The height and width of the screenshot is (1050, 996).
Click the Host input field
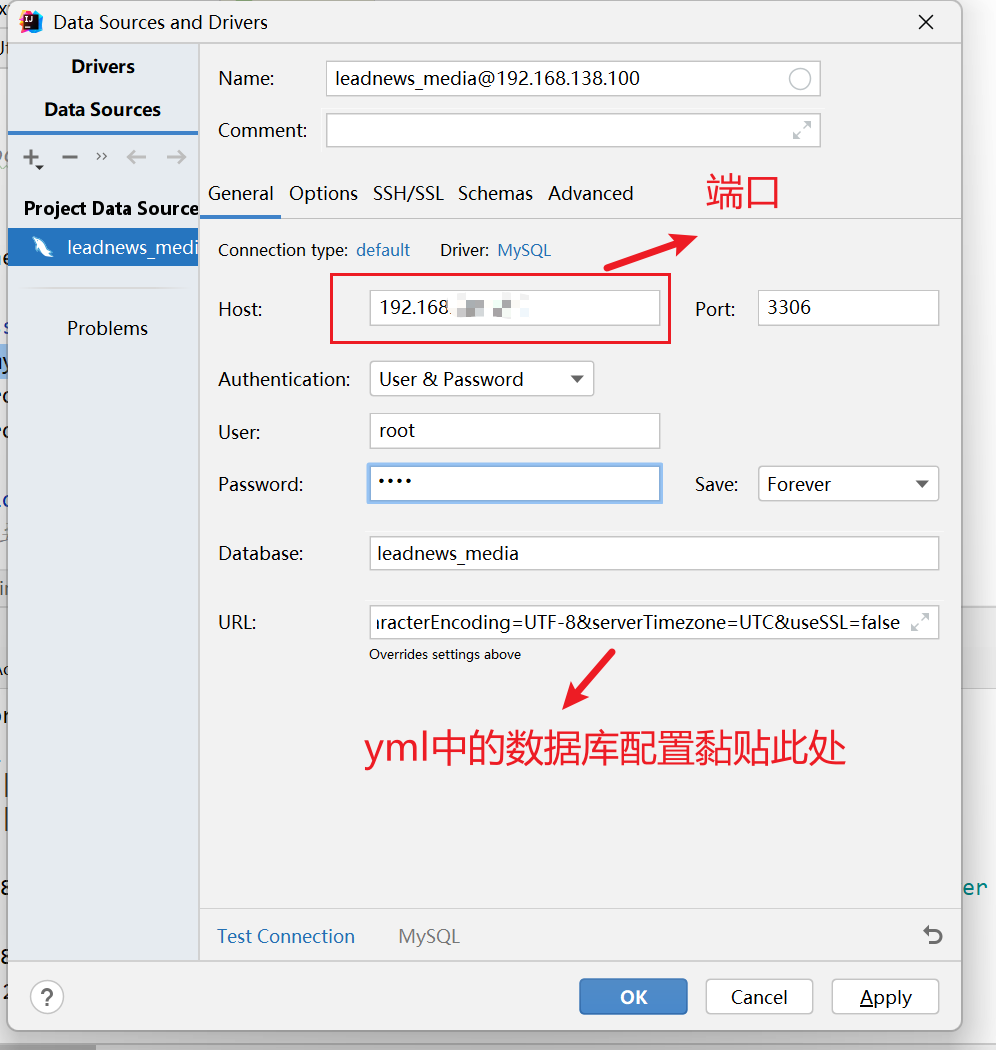coord(514,308)
